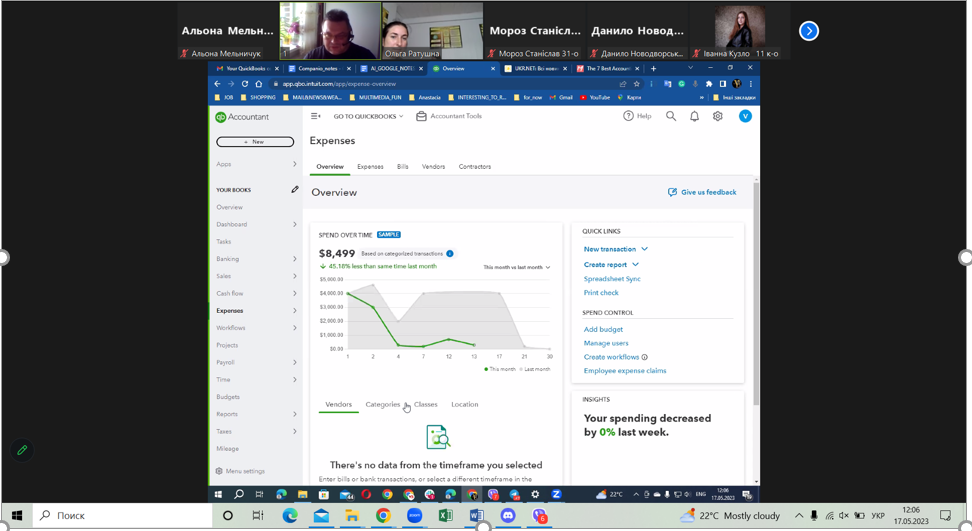Open the Add budget link
Viewport: 972px width, 531px height.
pyautogui.click(x=603, y=330)
